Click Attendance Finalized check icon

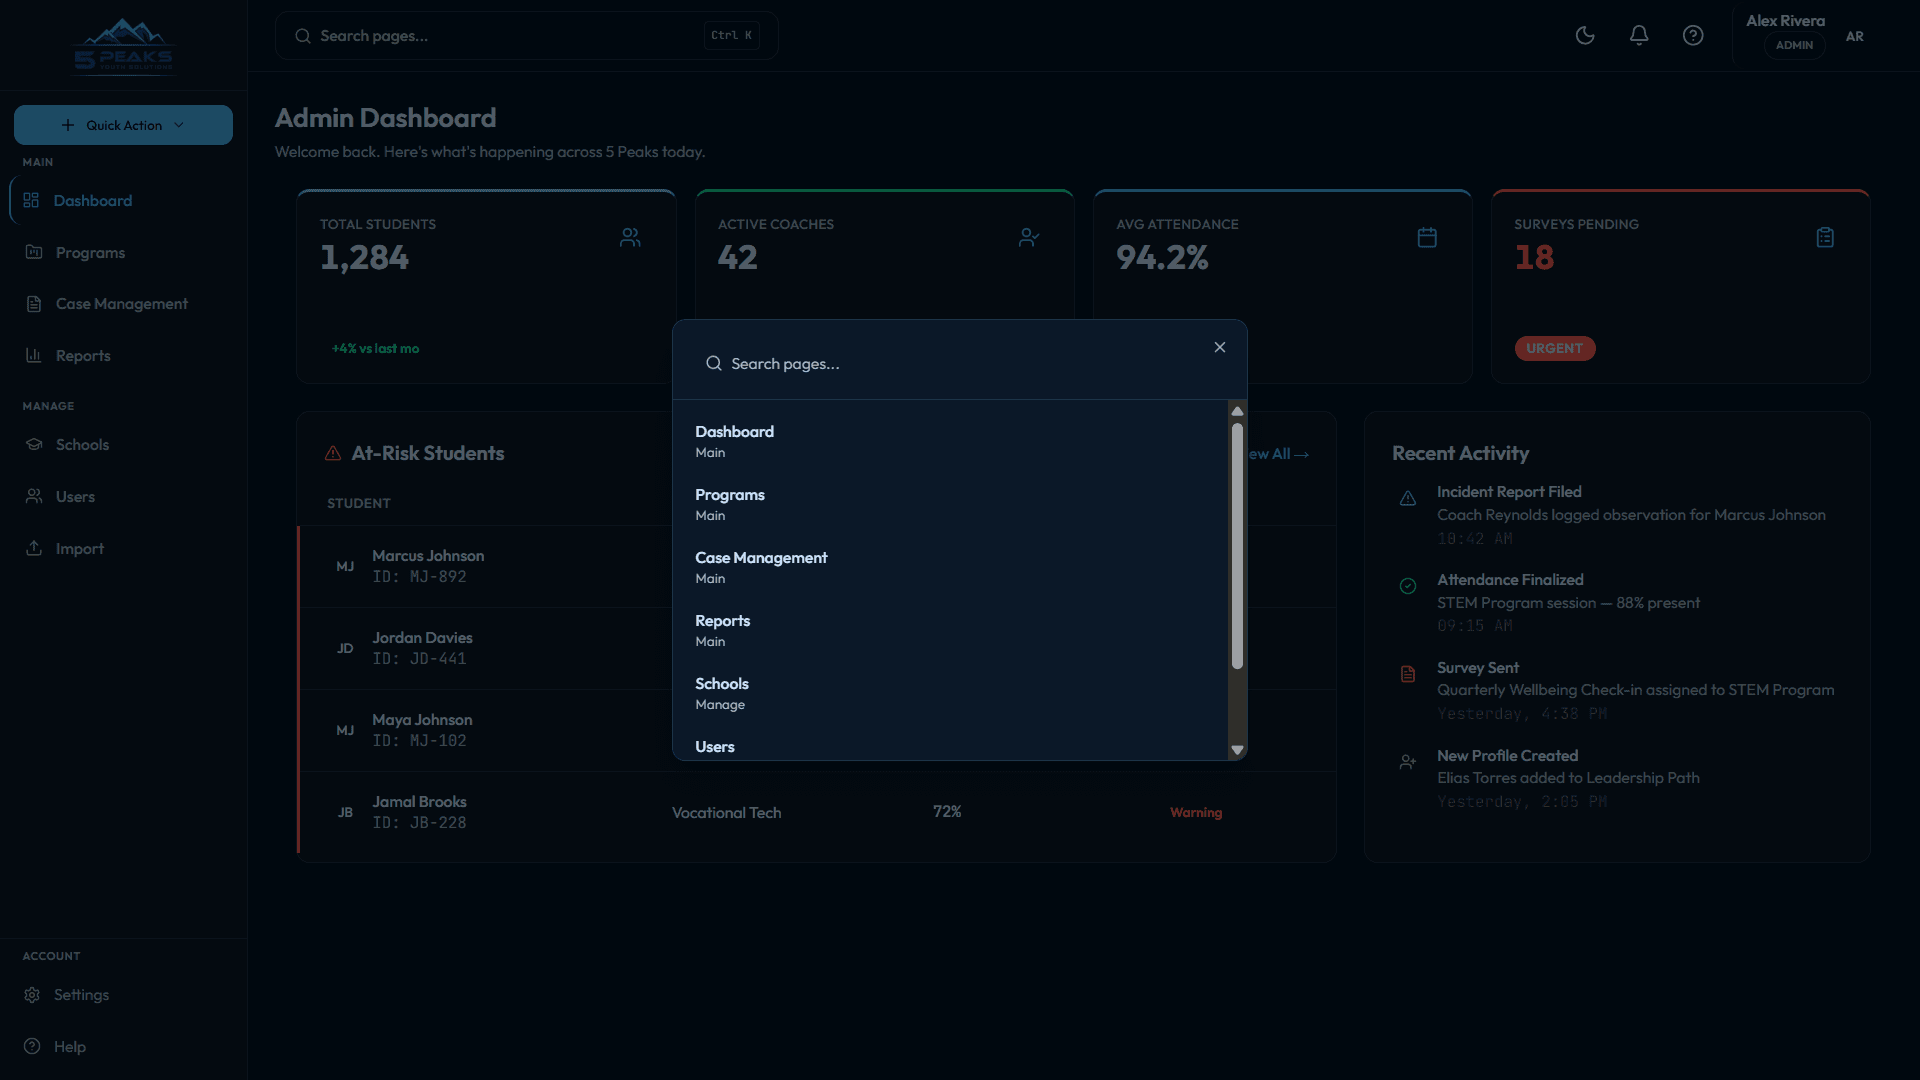coord(1408,586)
